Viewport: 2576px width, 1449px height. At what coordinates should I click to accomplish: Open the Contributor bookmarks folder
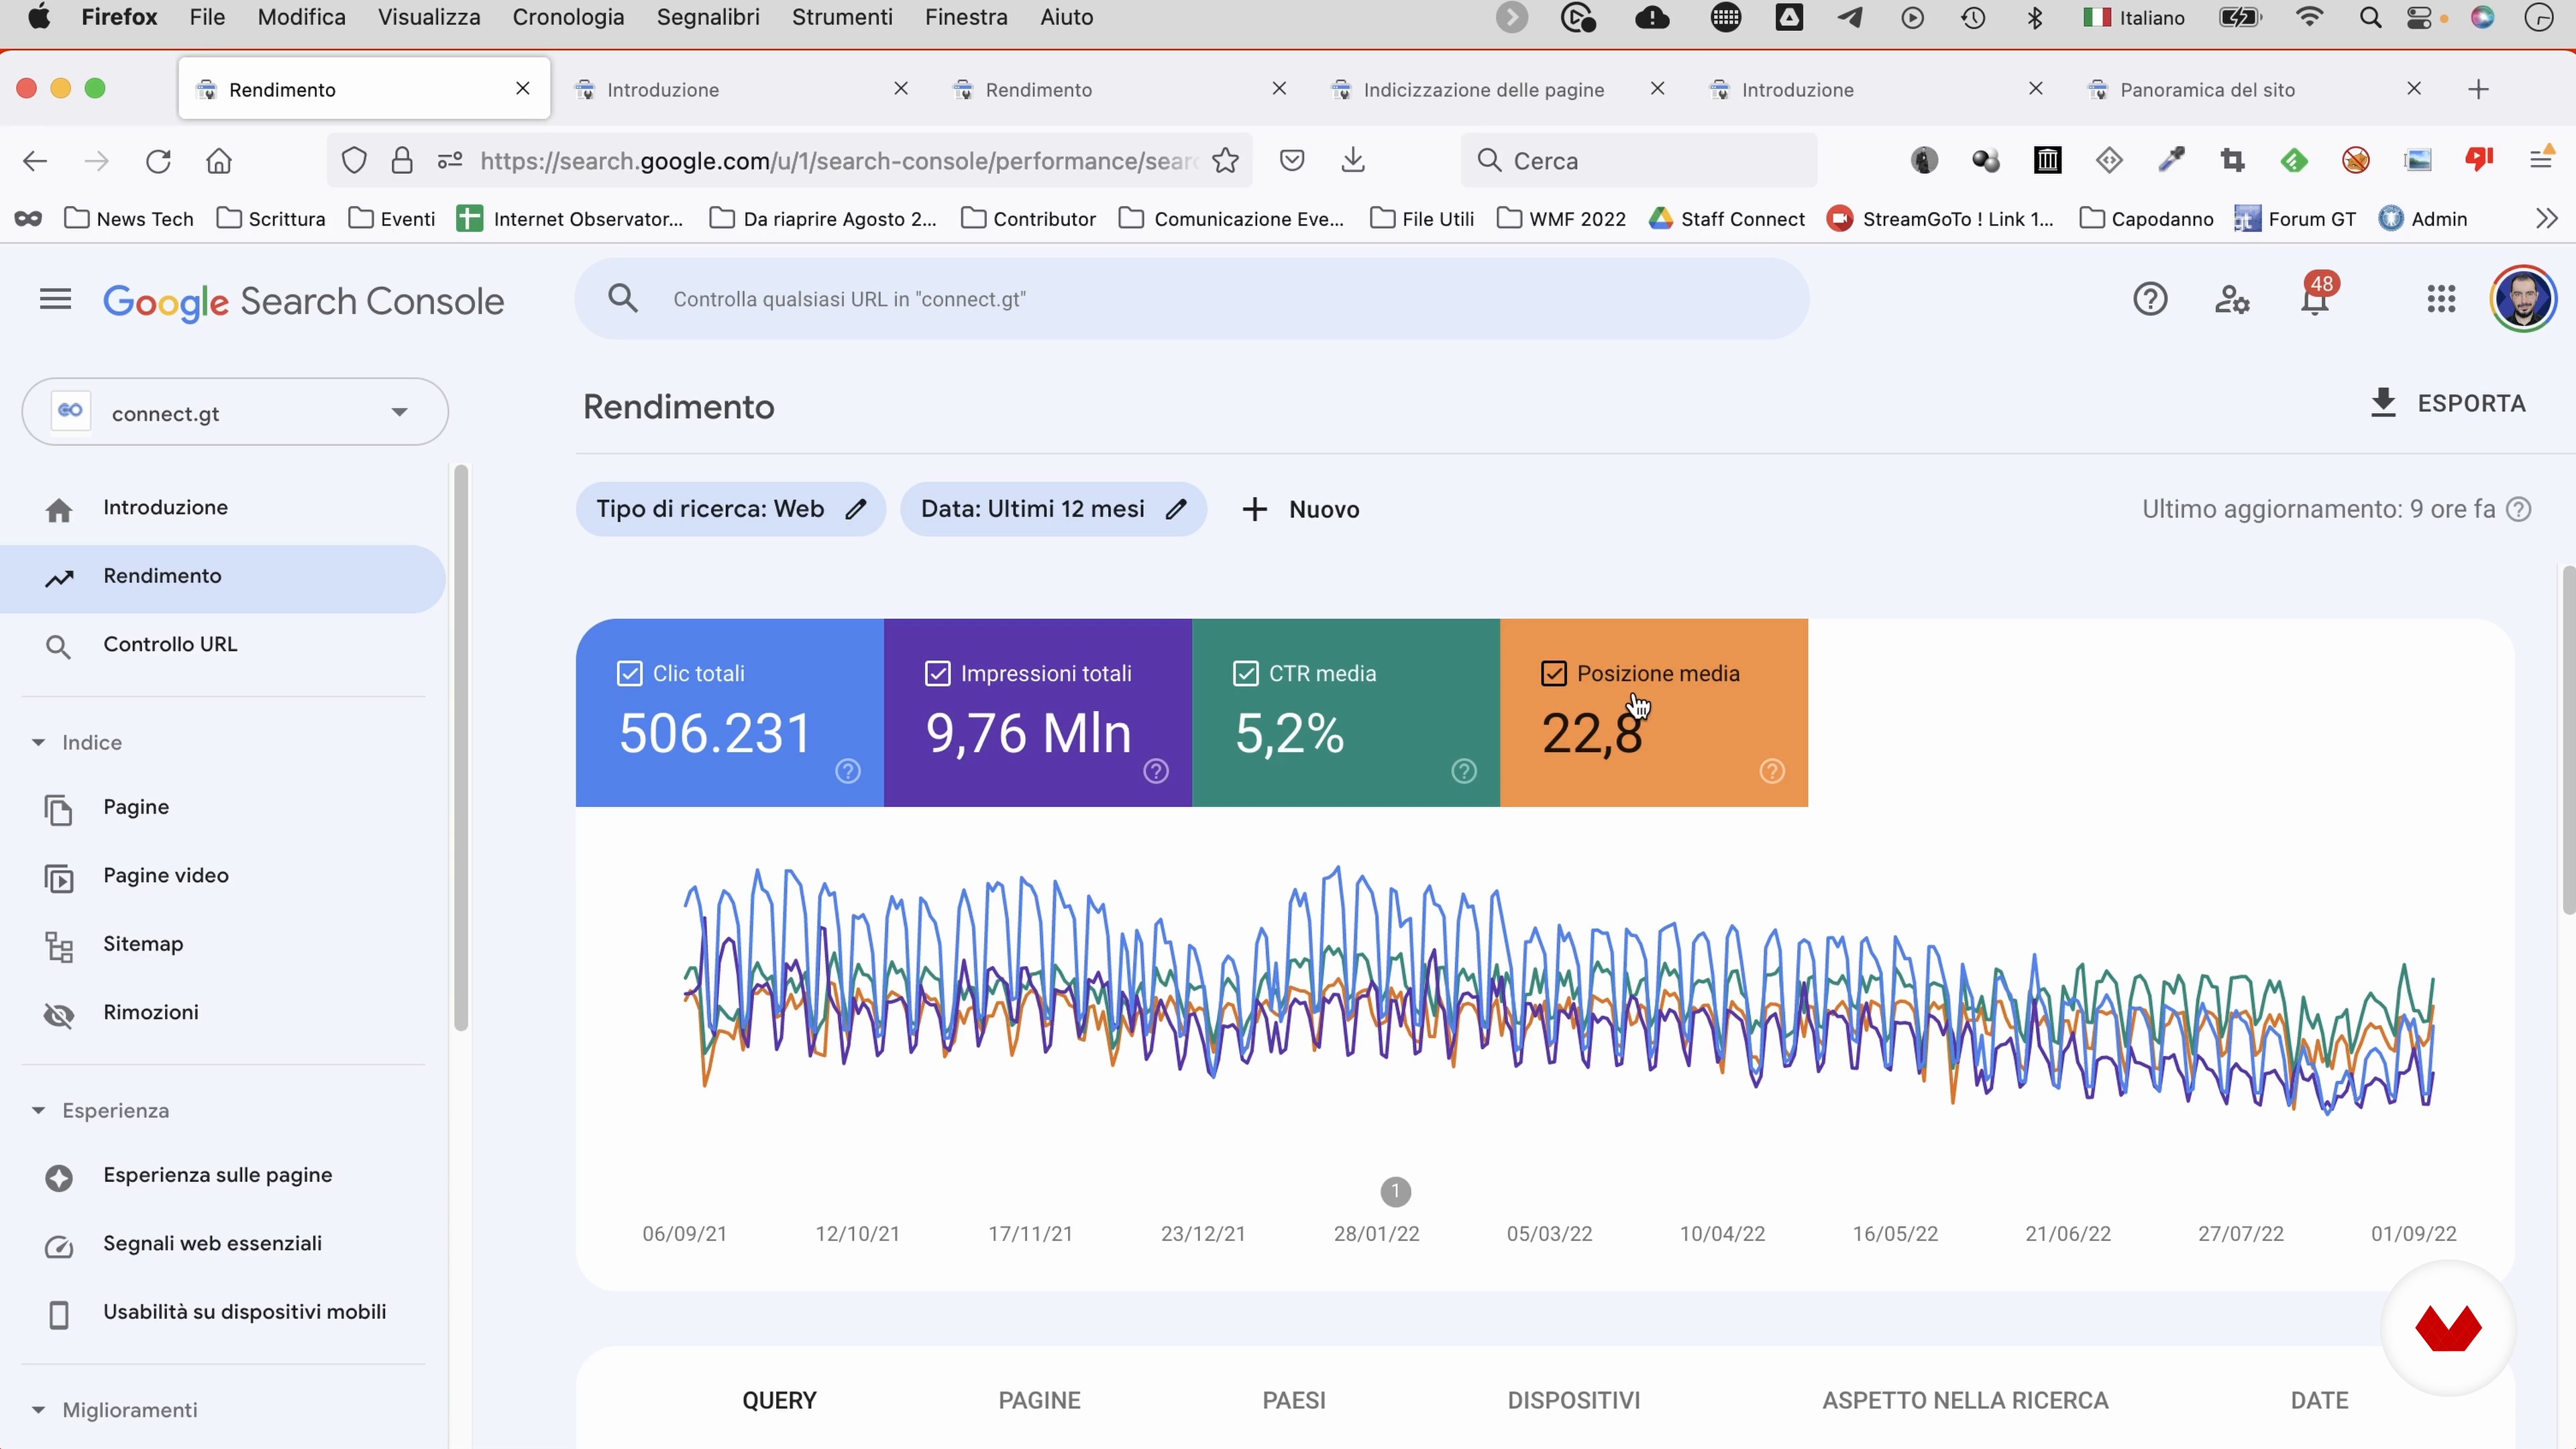coord(1028,218)
